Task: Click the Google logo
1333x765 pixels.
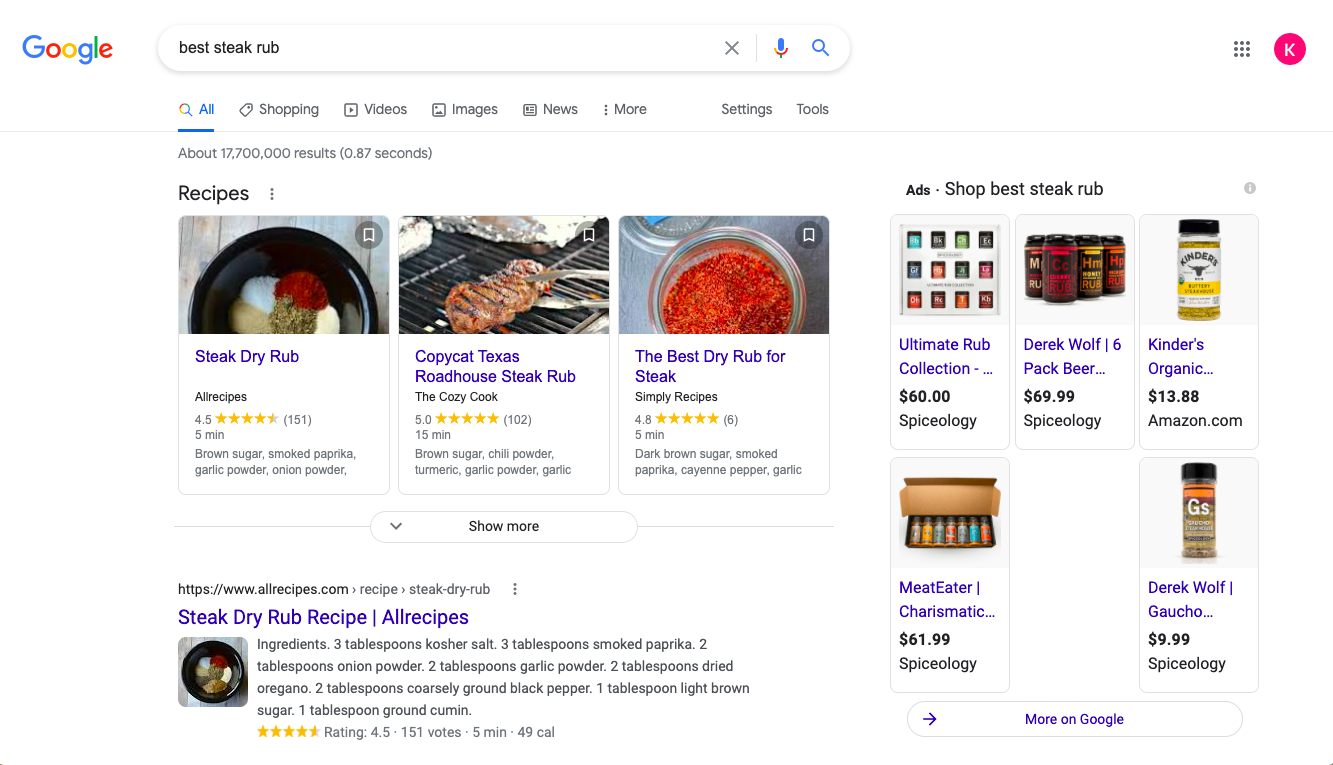Action: (67, 48)
